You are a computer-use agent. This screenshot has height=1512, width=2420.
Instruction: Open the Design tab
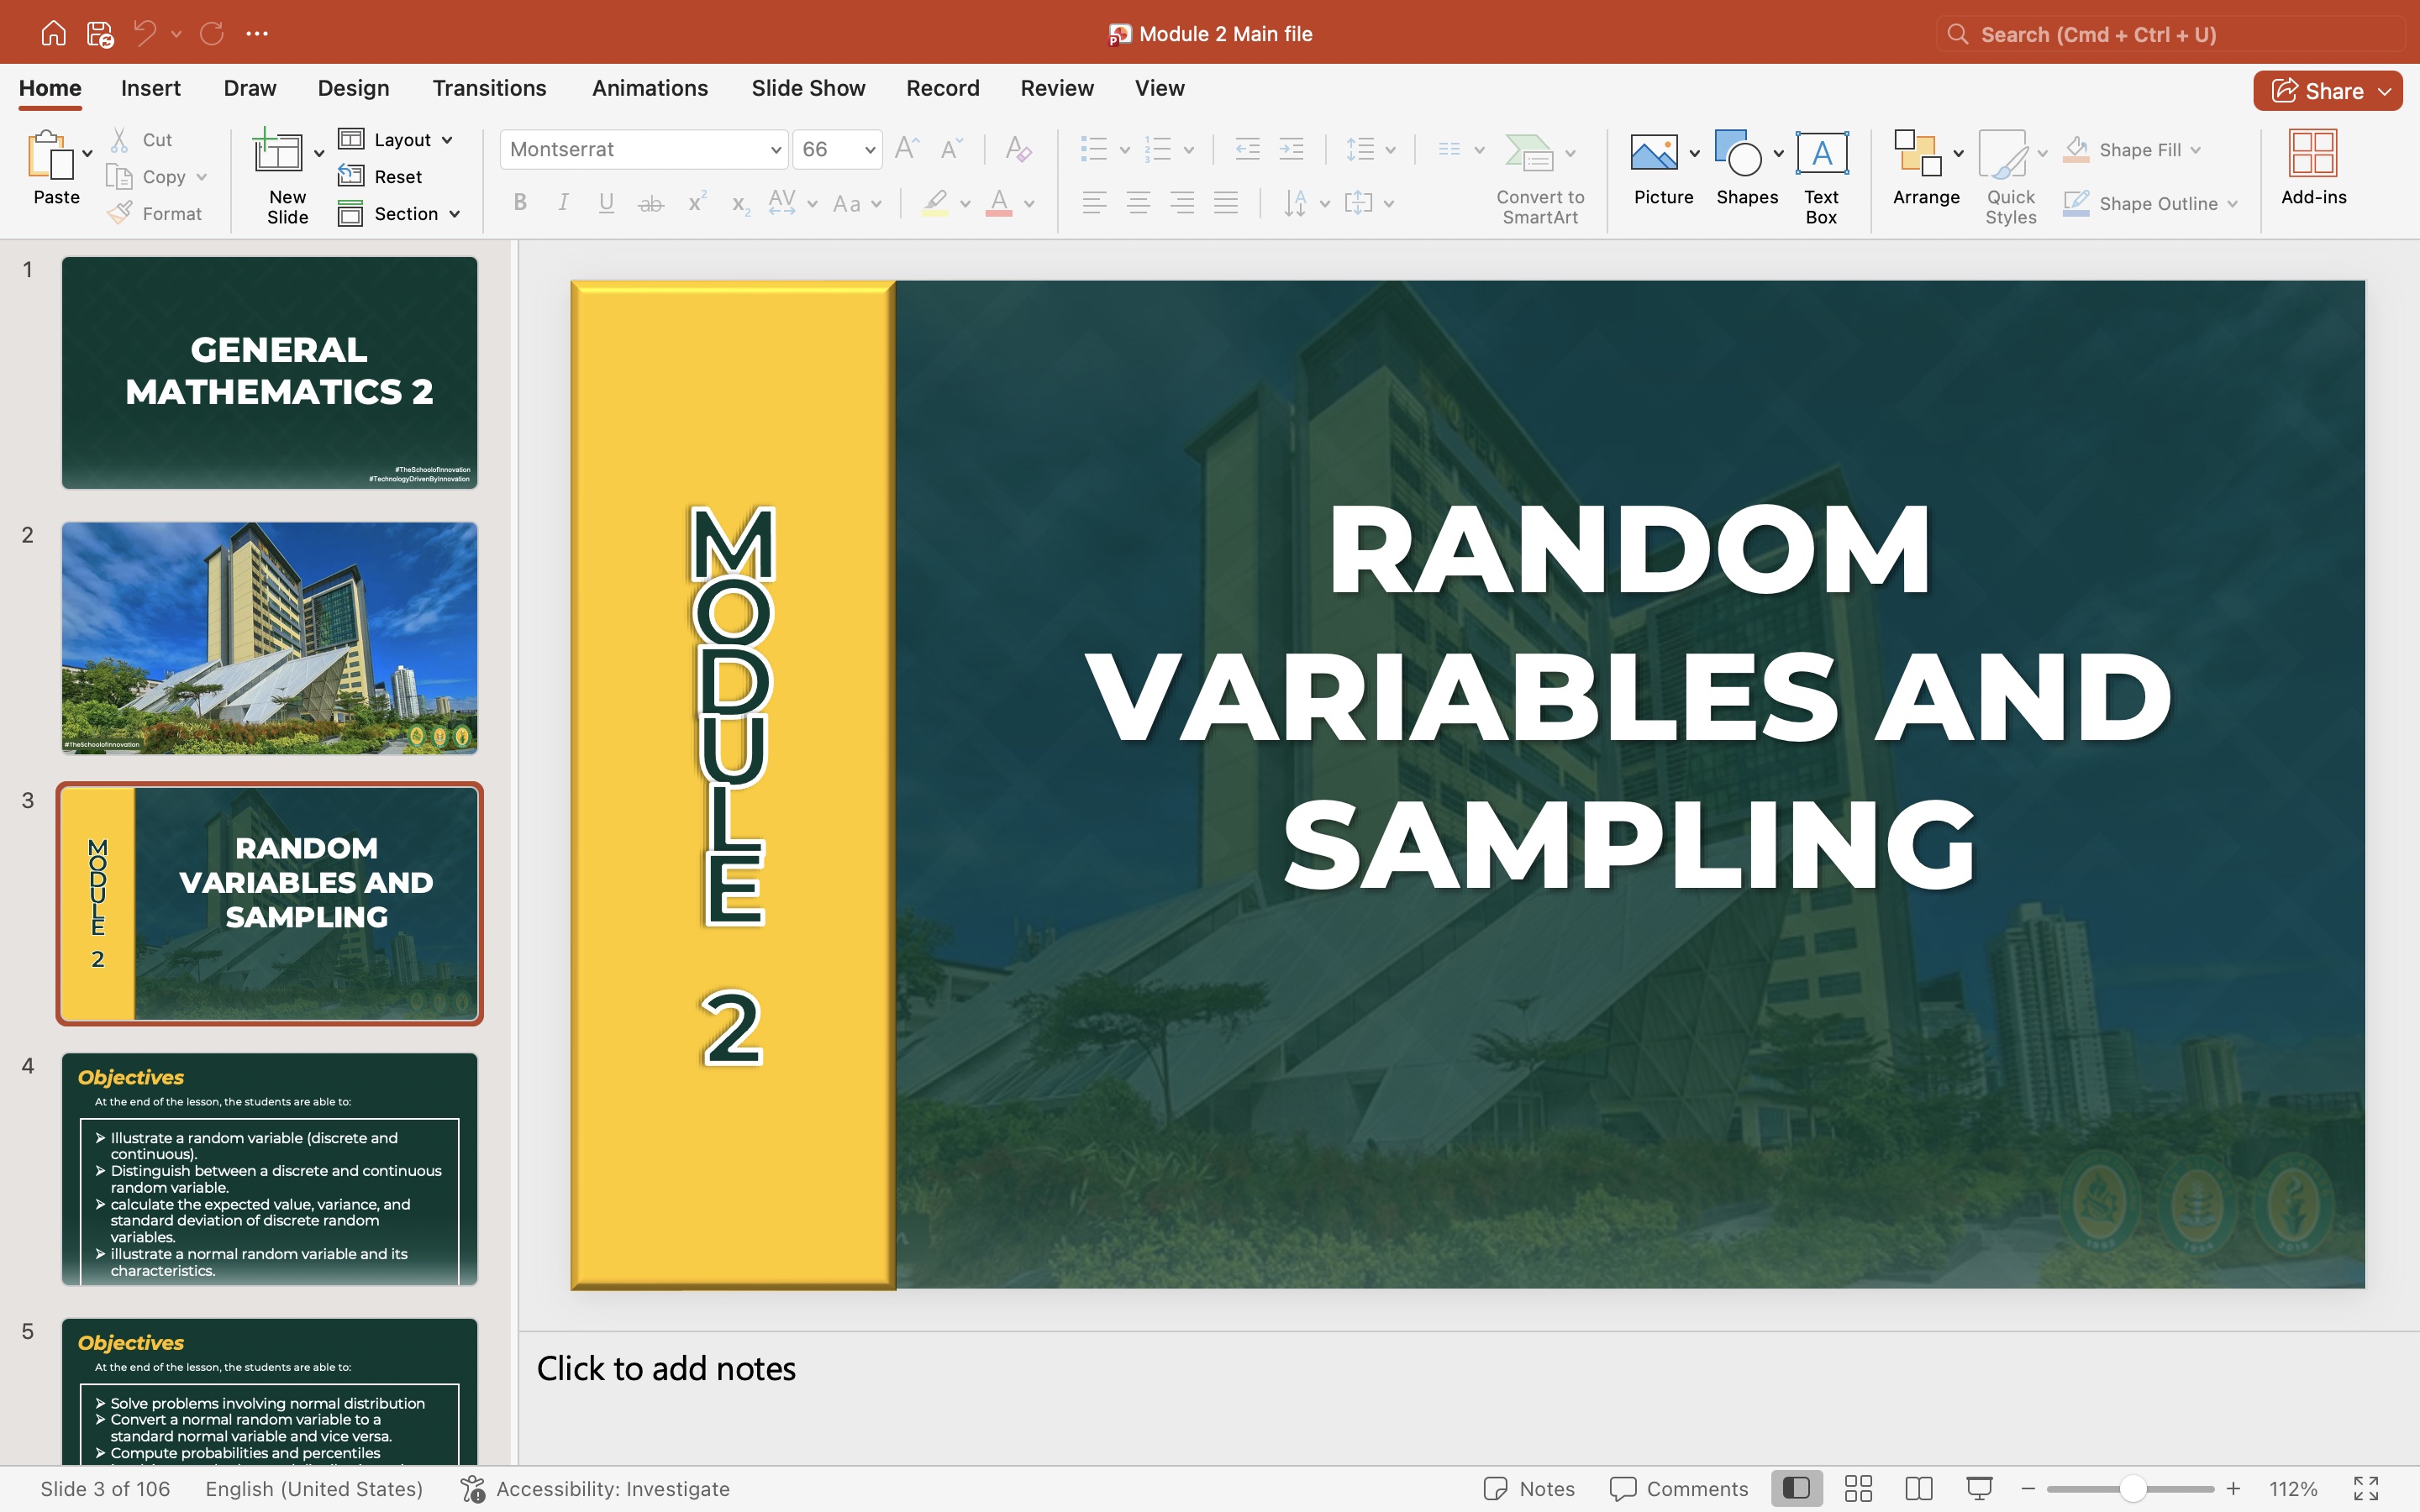pyautogui.click(x=353, y=88)
